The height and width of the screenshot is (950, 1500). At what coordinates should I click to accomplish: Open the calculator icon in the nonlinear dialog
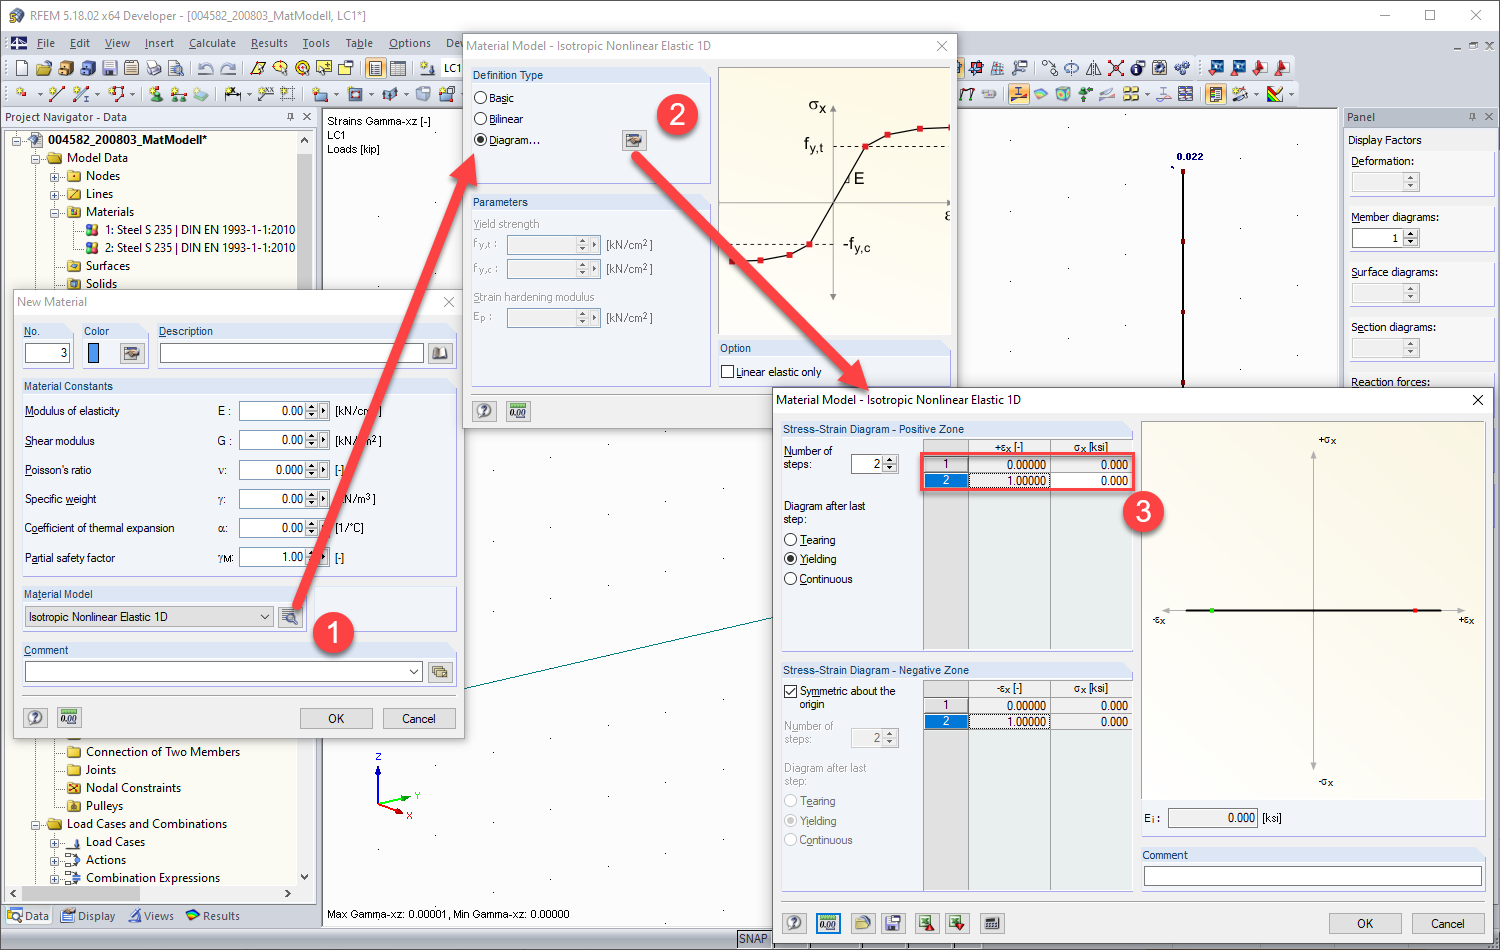click(991, 923)
